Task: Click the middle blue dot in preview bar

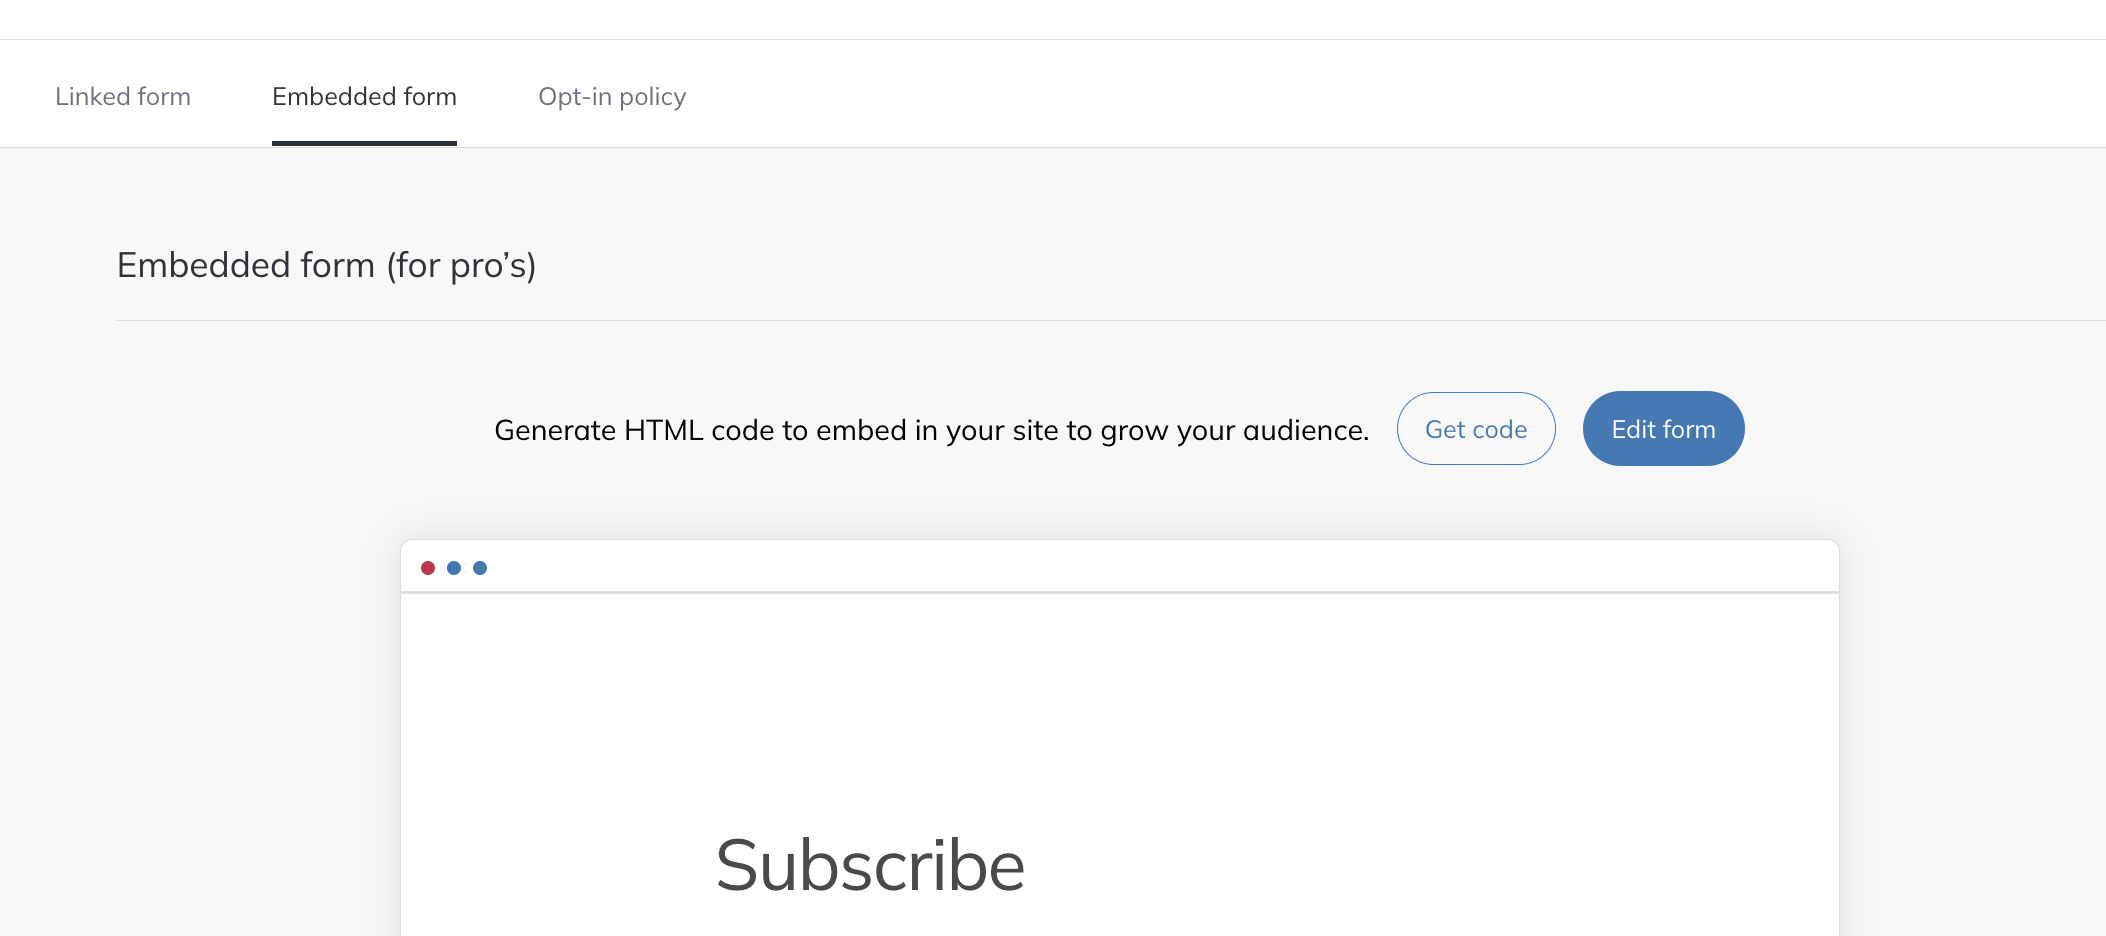Action: [454, 568]
